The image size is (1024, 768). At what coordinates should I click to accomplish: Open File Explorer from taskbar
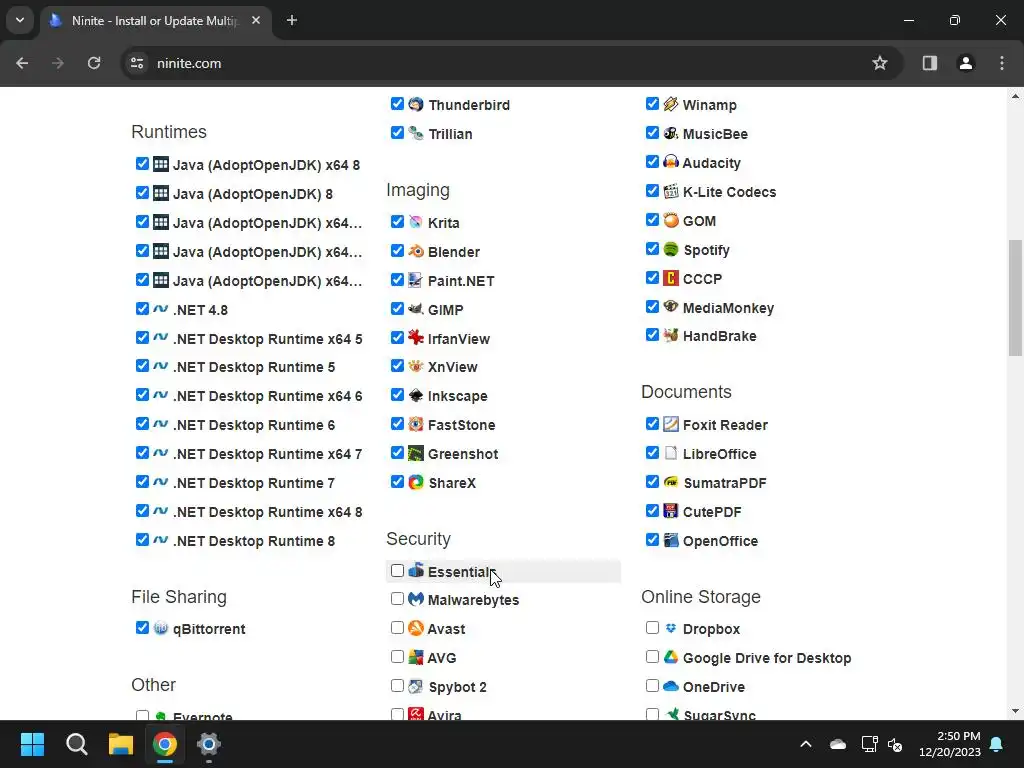coord(121,744)
